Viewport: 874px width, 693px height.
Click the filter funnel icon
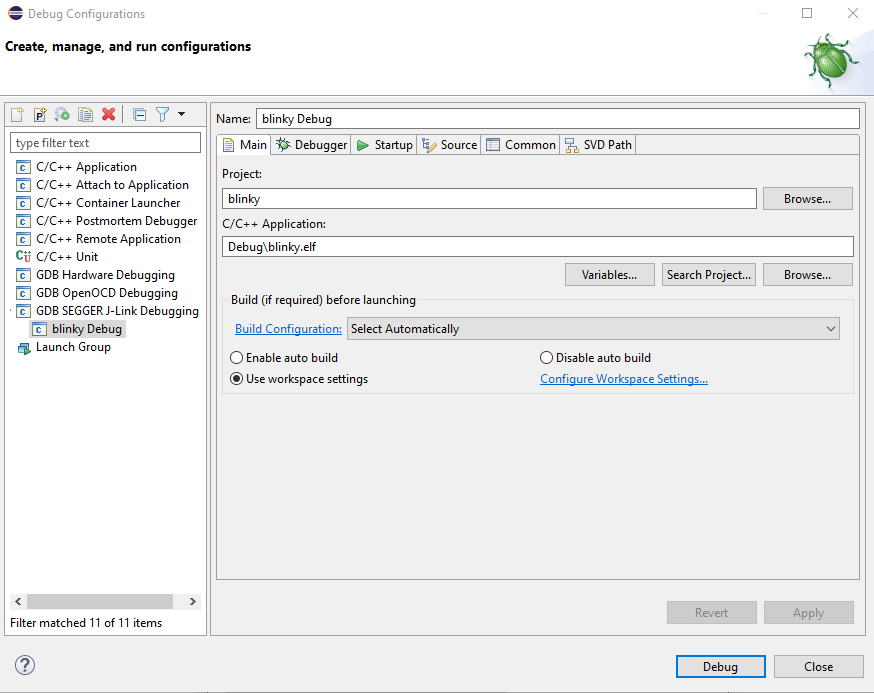pos(162,115)
